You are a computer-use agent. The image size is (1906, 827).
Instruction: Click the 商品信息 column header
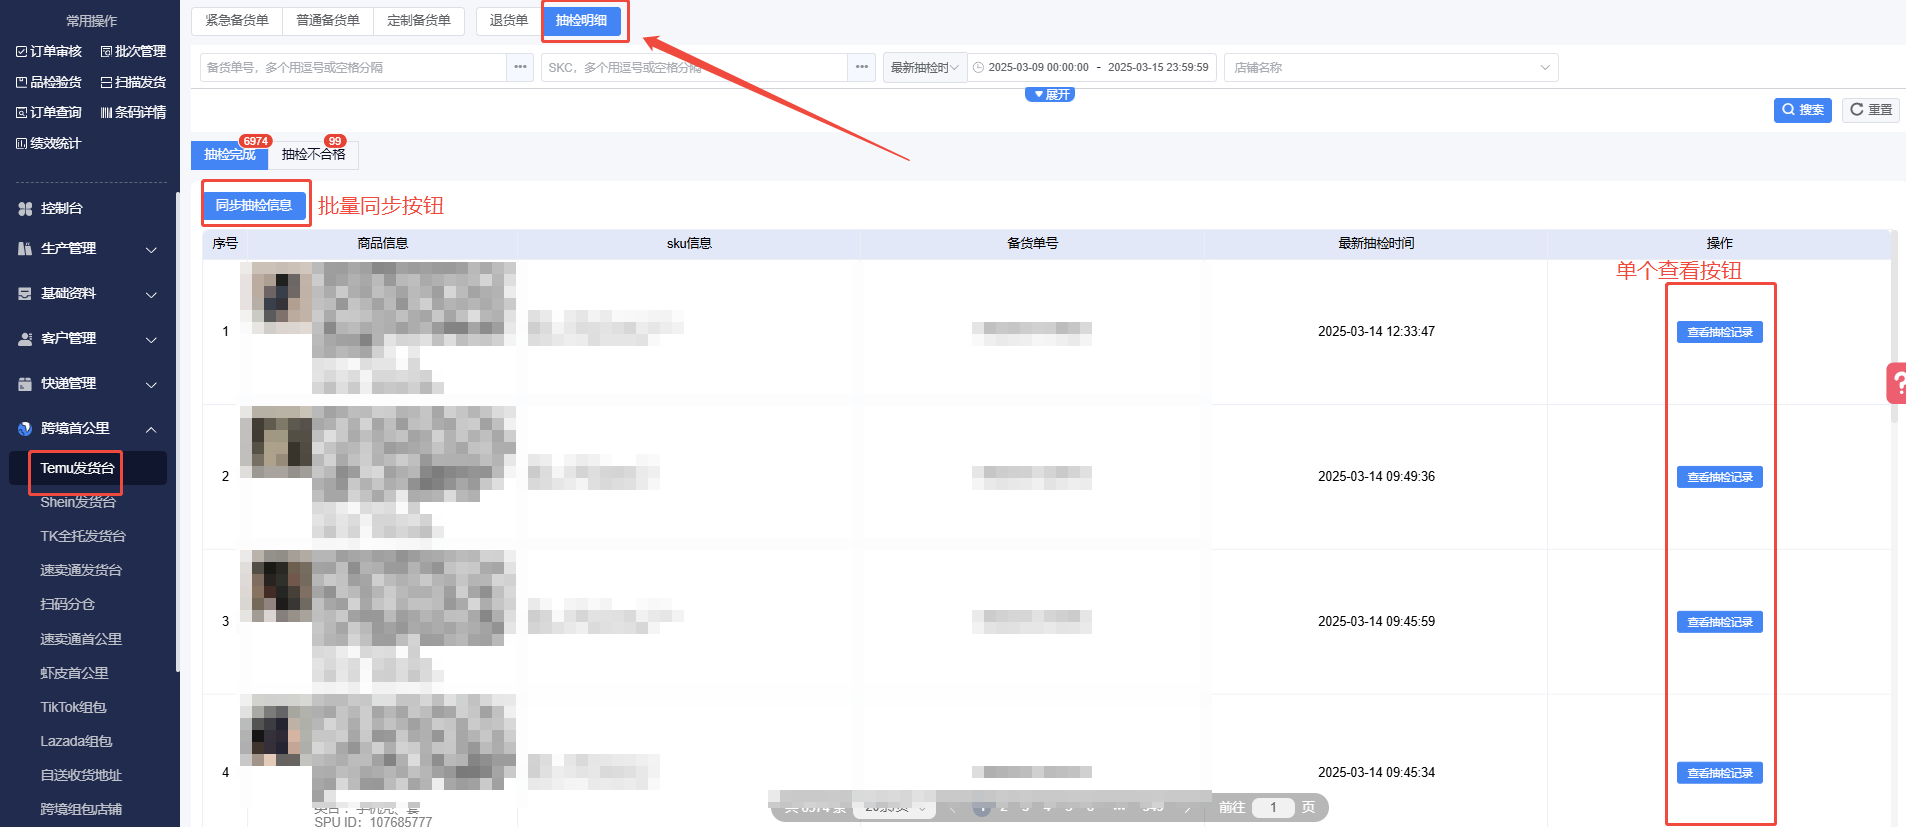point(383,244)
